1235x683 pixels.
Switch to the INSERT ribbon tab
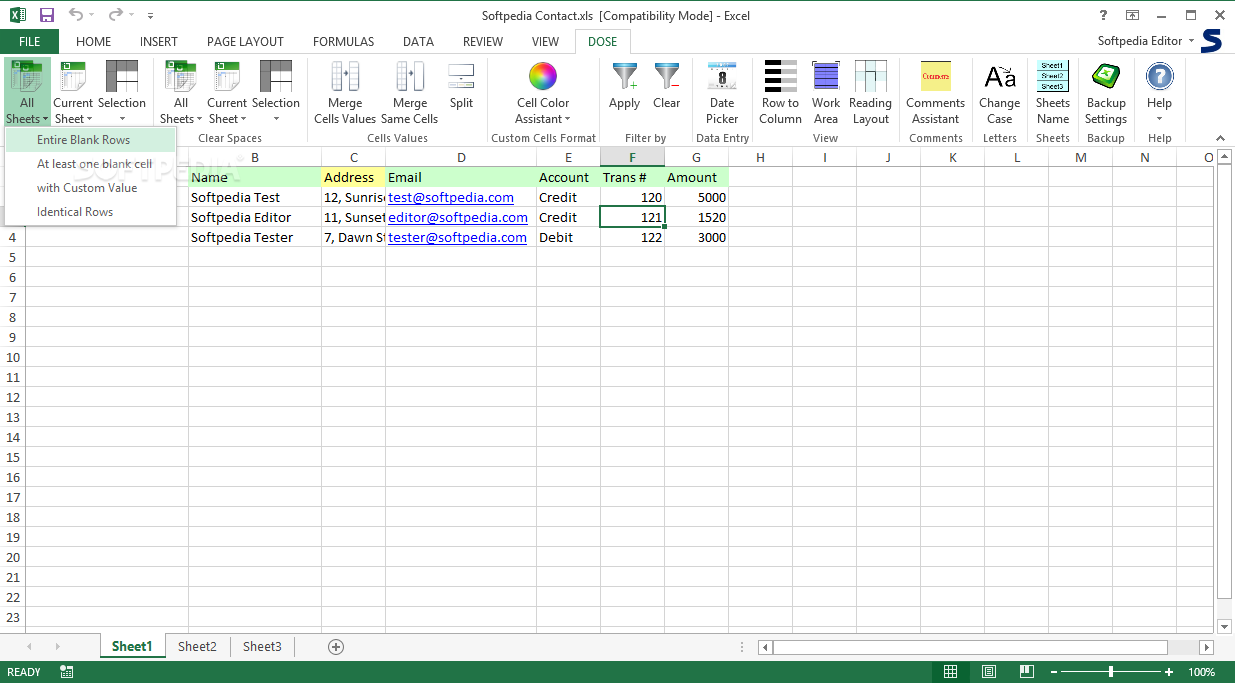159,42
